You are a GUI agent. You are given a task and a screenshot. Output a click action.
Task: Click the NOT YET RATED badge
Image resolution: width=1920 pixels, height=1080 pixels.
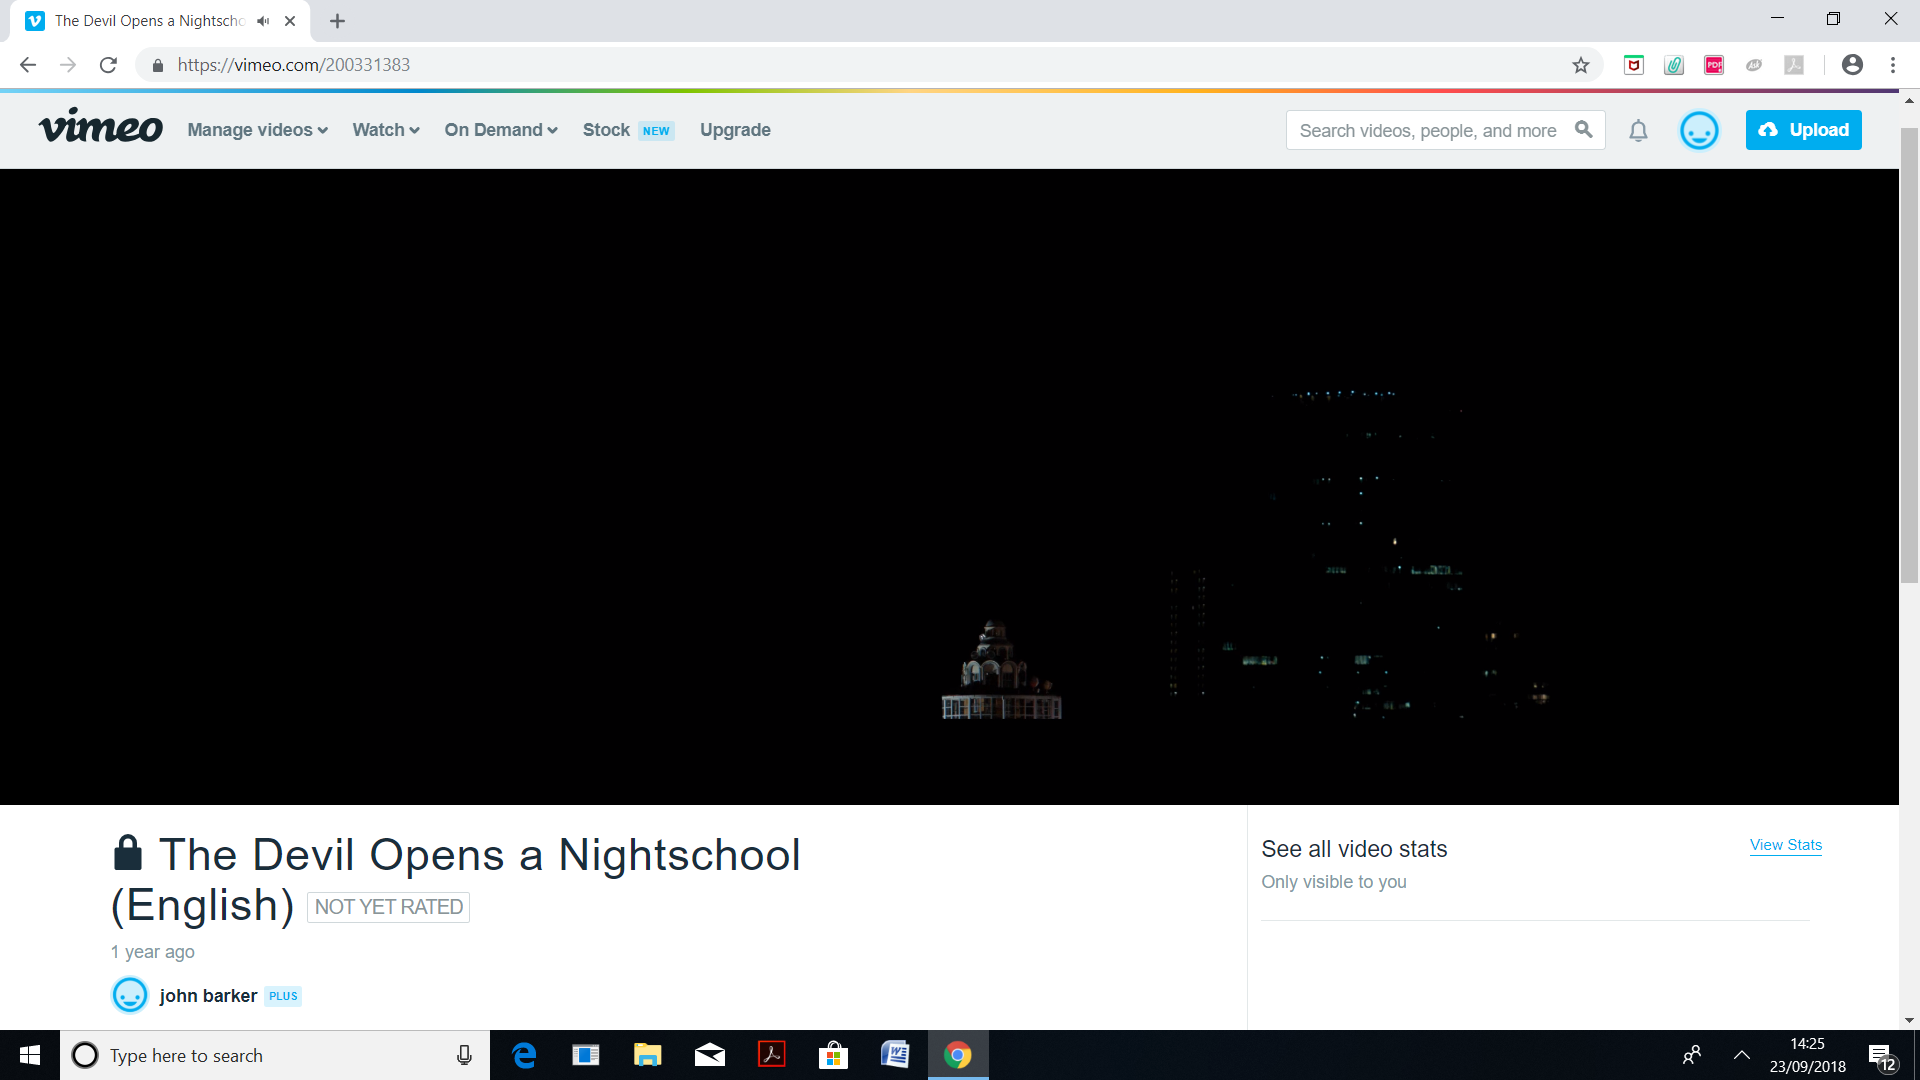pos(388,907)
